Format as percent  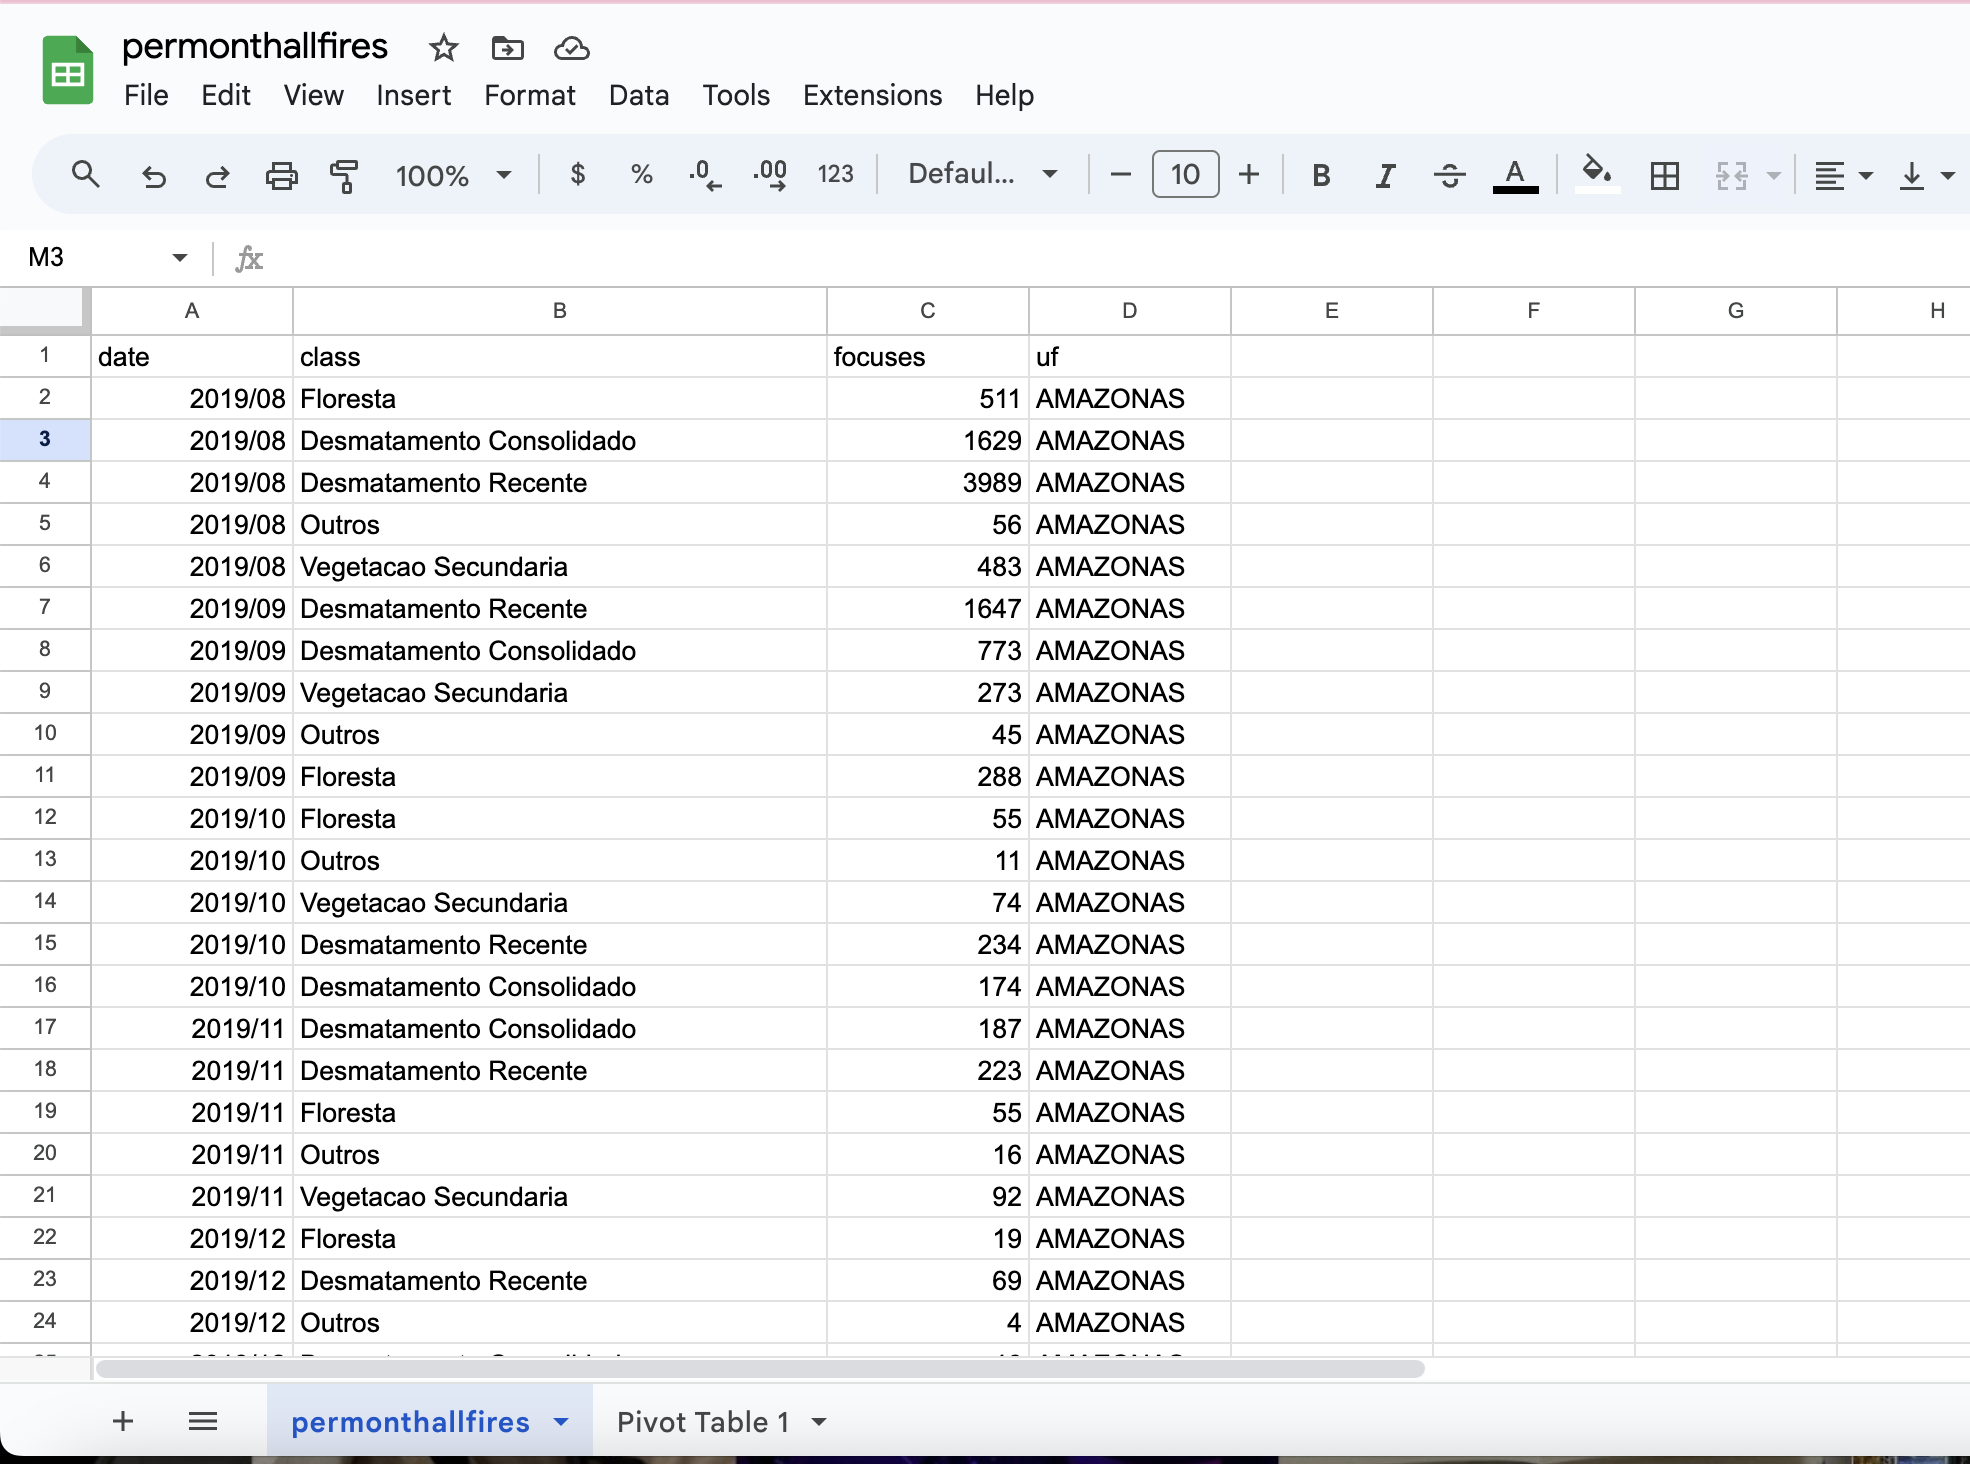pos(641,175)
